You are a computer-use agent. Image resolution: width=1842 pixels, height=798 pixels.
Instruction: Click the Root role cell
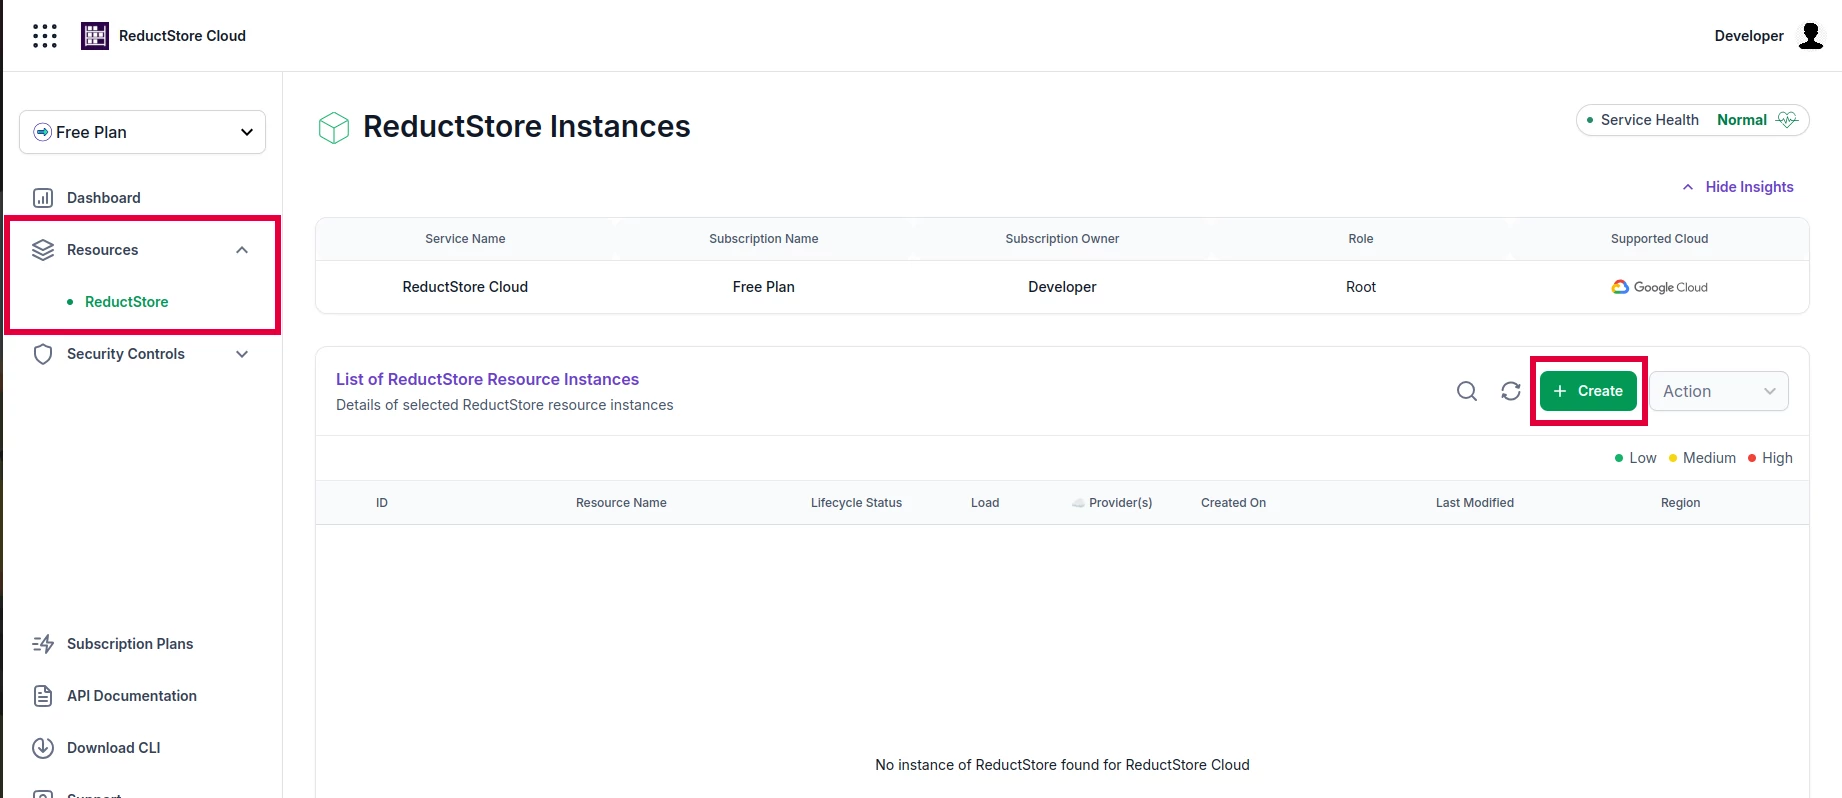click(1361, 287)
